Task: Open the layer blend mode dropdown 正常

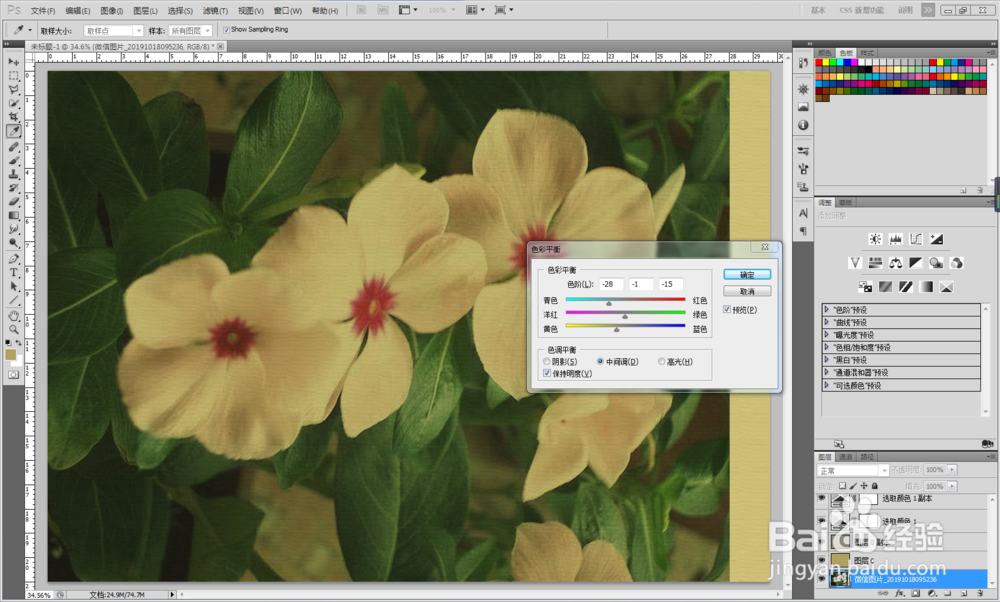Action: (x=853, y=470)
